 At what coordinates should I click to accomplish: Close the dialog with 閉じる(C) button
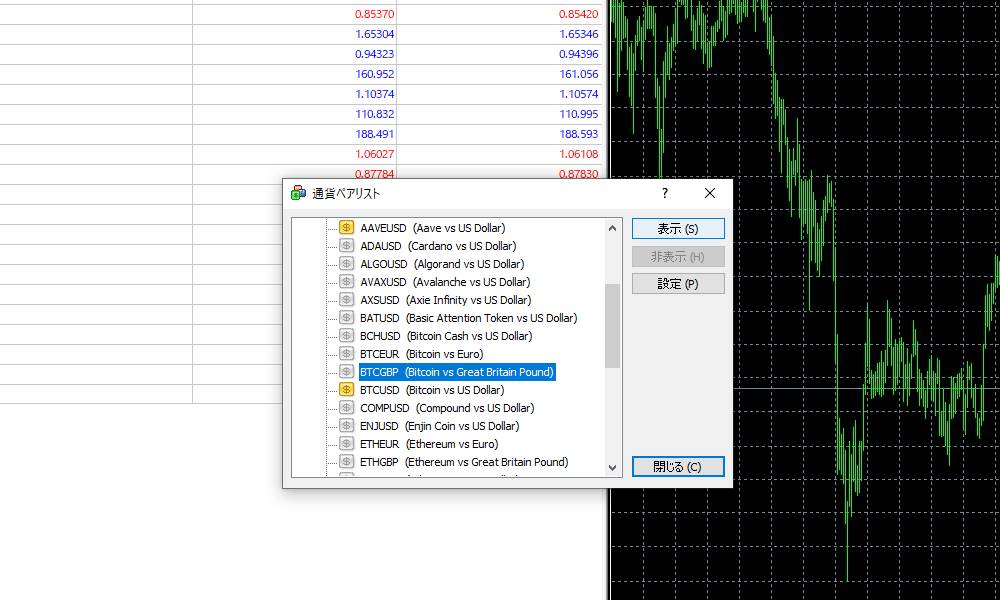tap(677, 466)
